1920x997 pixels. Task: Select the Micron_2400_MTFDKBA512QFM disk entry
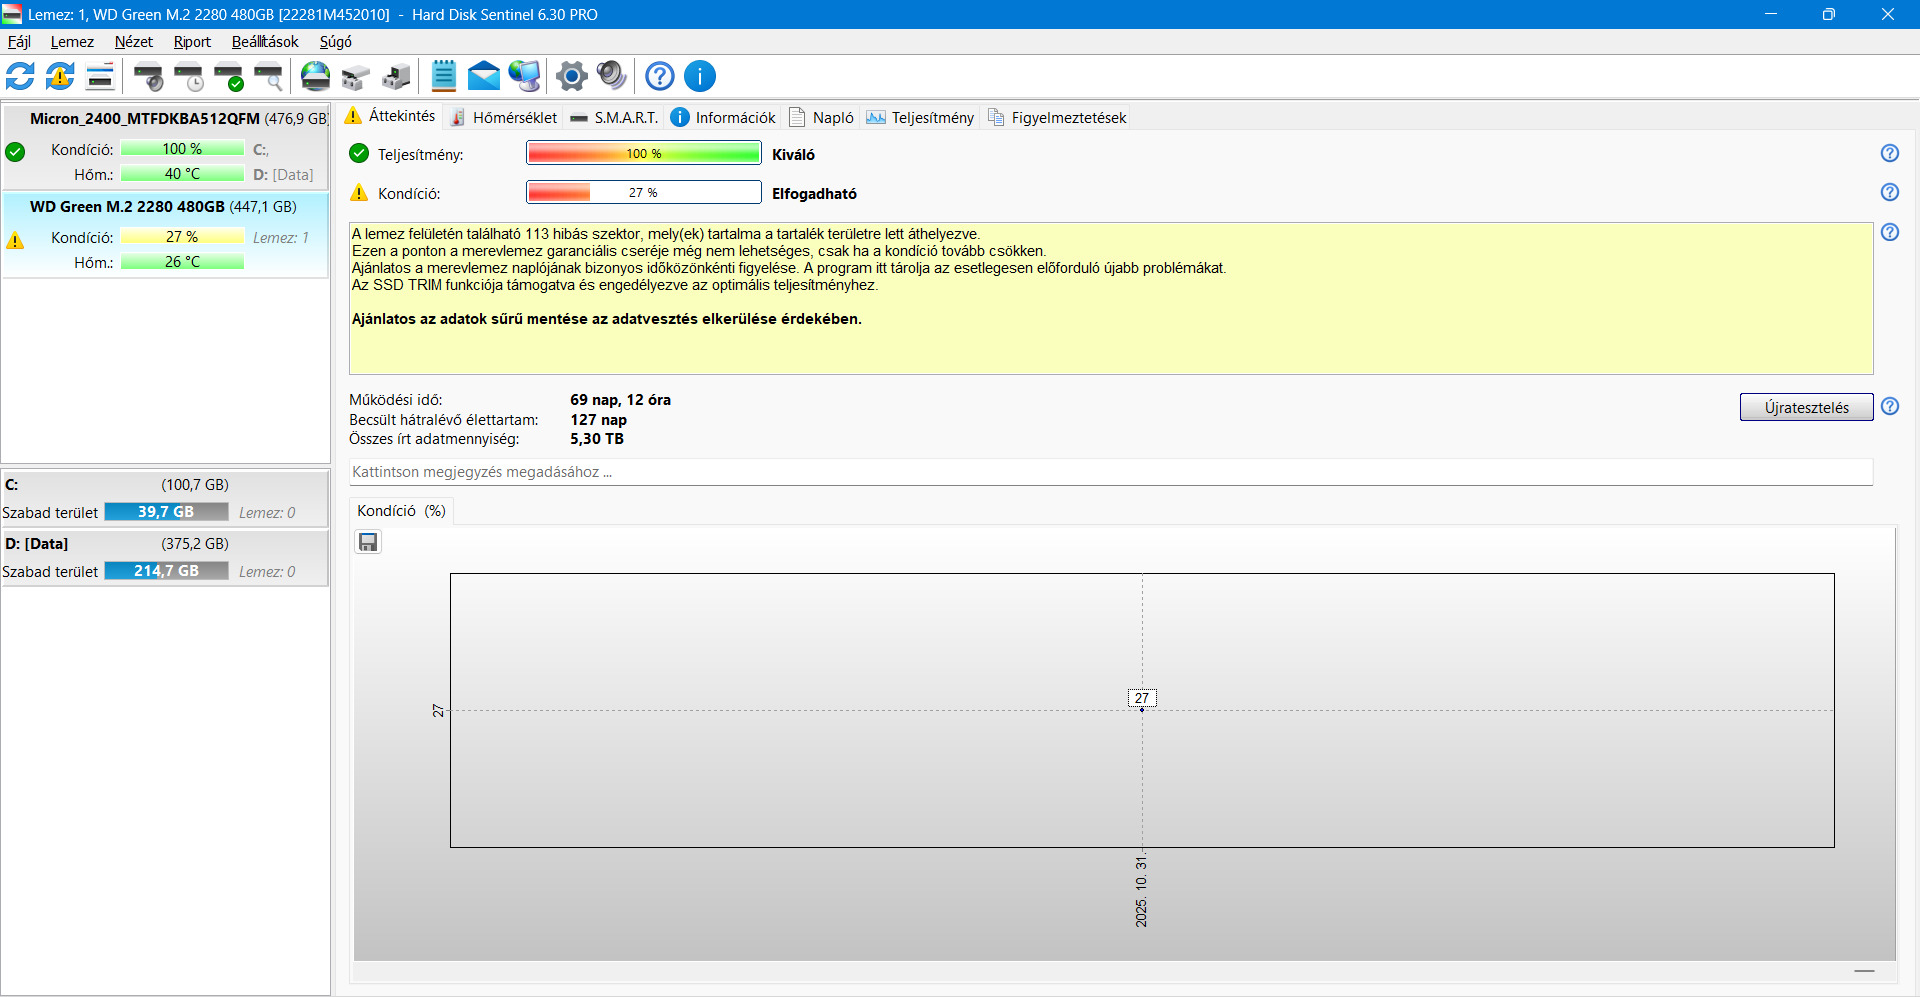[x=165, y=146]
